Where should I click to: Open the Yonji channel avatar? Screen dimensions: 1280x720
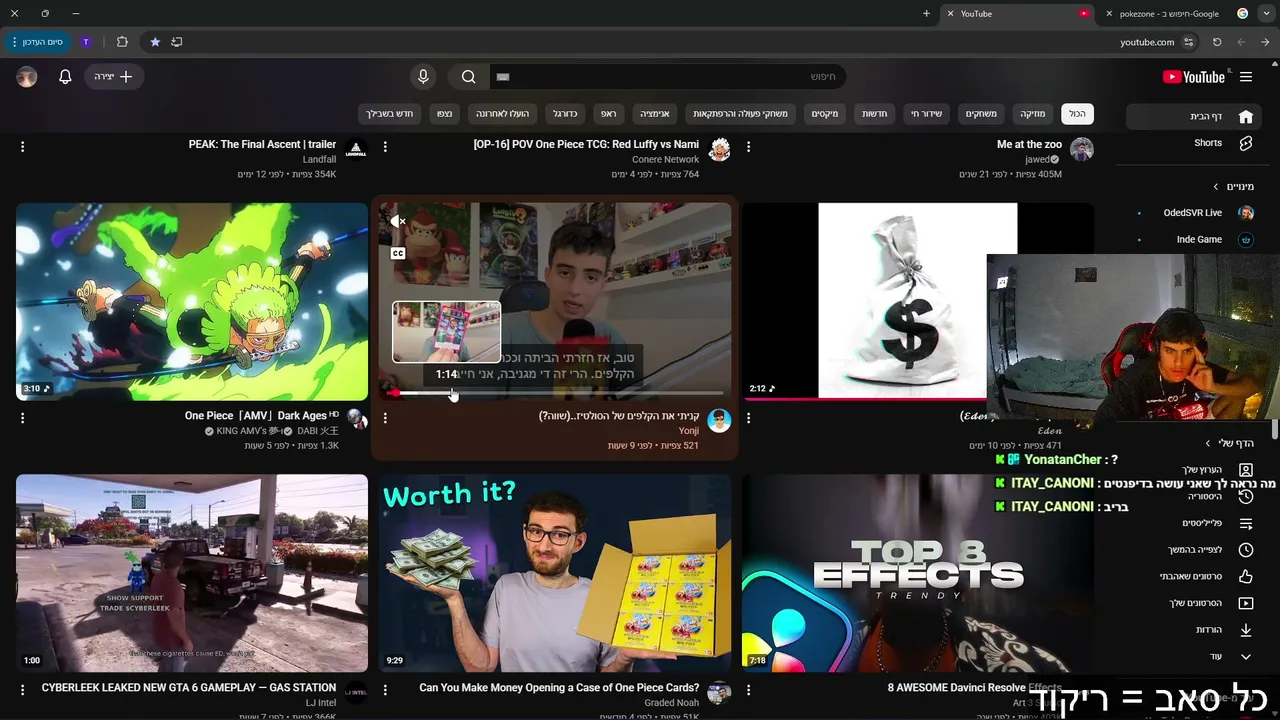[x=719, y=421]
